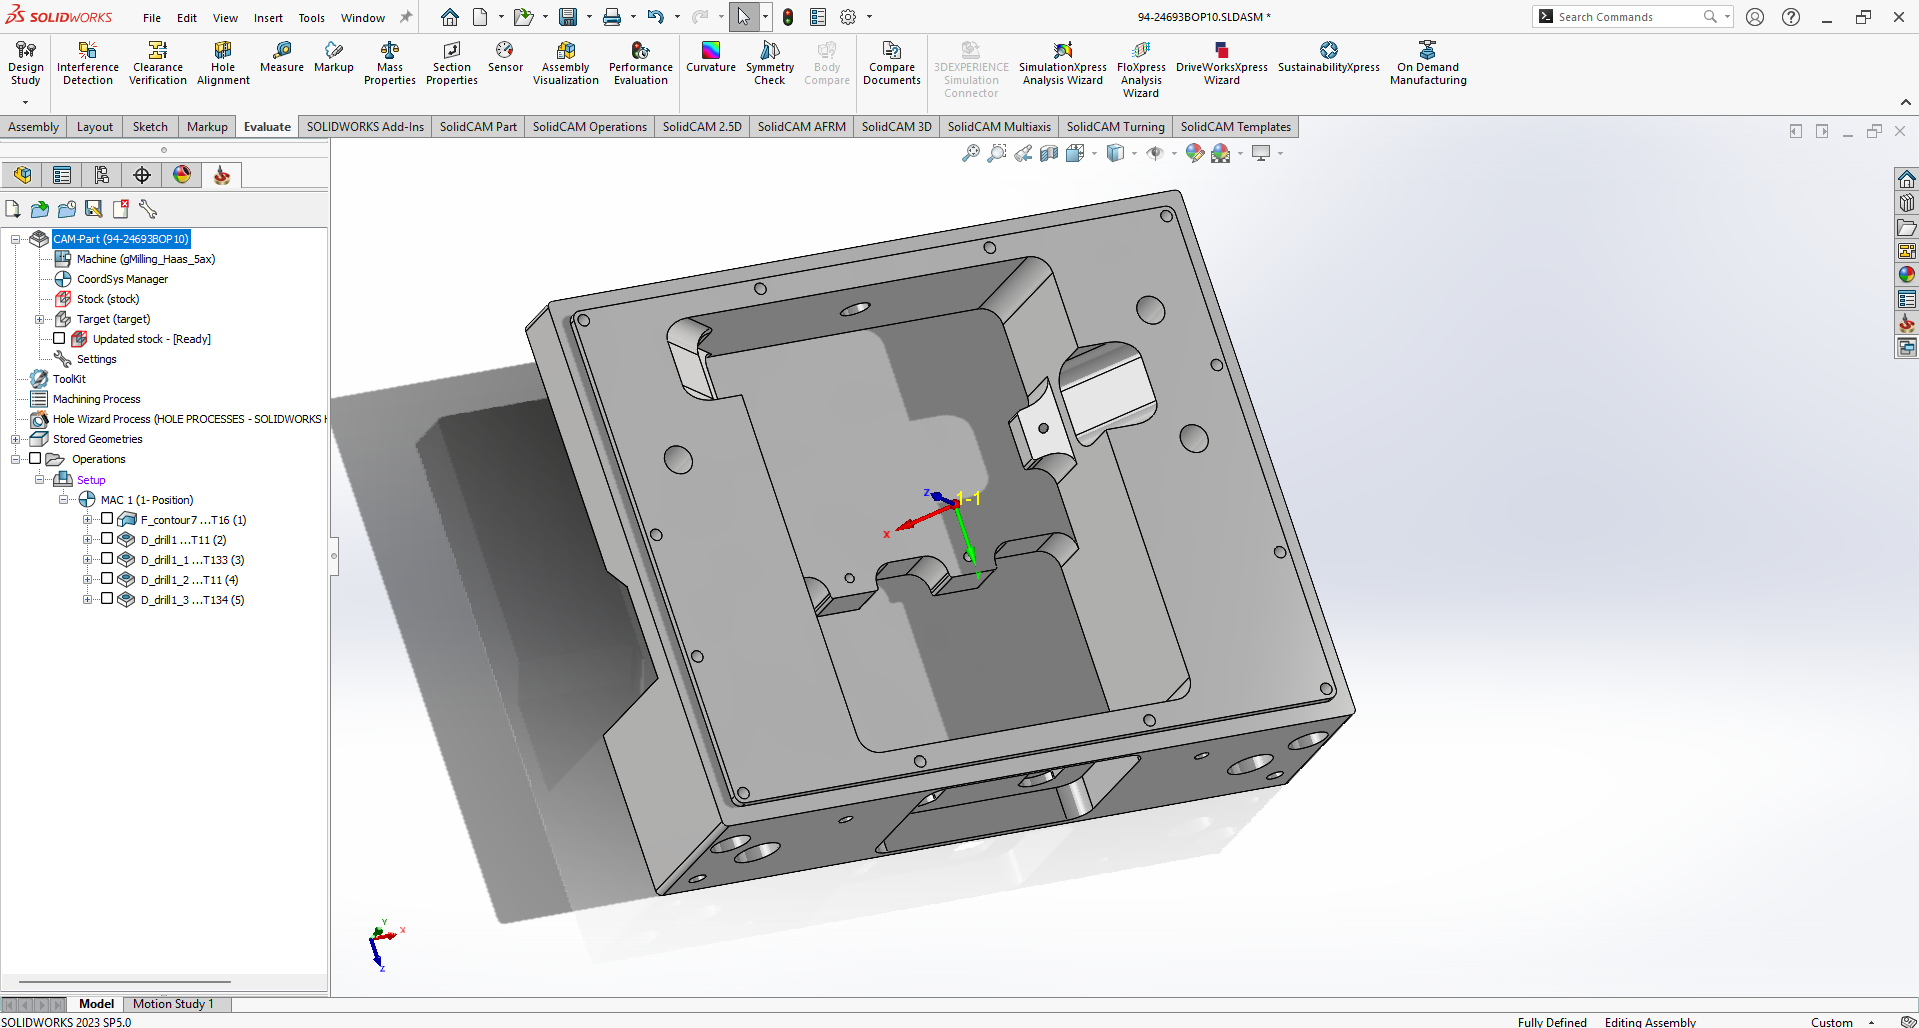Image resolution: width=1919 pixels, height=1028 pixels.
Task: Switch to the SolidCAM Operations tab
Action: click(589, 127)
